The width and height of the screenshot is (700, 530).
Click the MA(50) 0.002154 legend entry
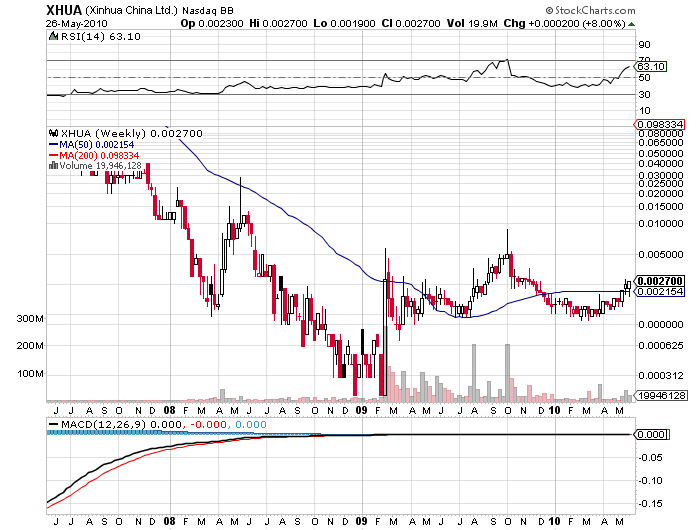pyautogui.click(x=96, y=145)
